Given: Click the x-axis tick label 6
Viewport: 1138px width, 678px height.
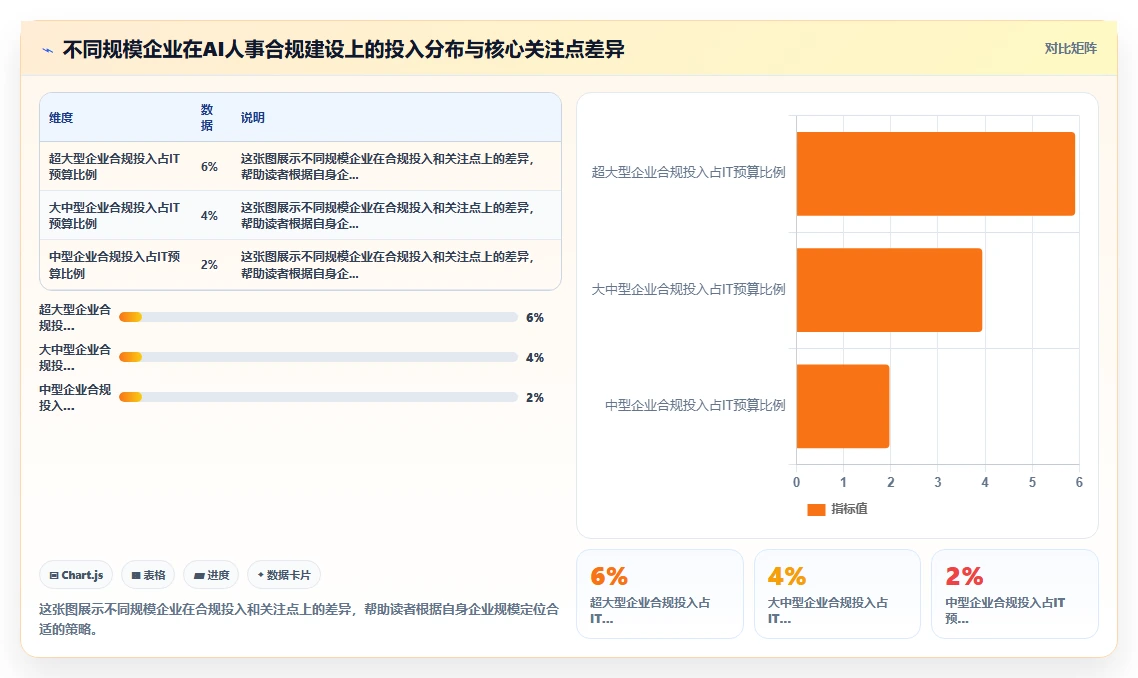Looking at the screenshot, I should (1079, 483).
